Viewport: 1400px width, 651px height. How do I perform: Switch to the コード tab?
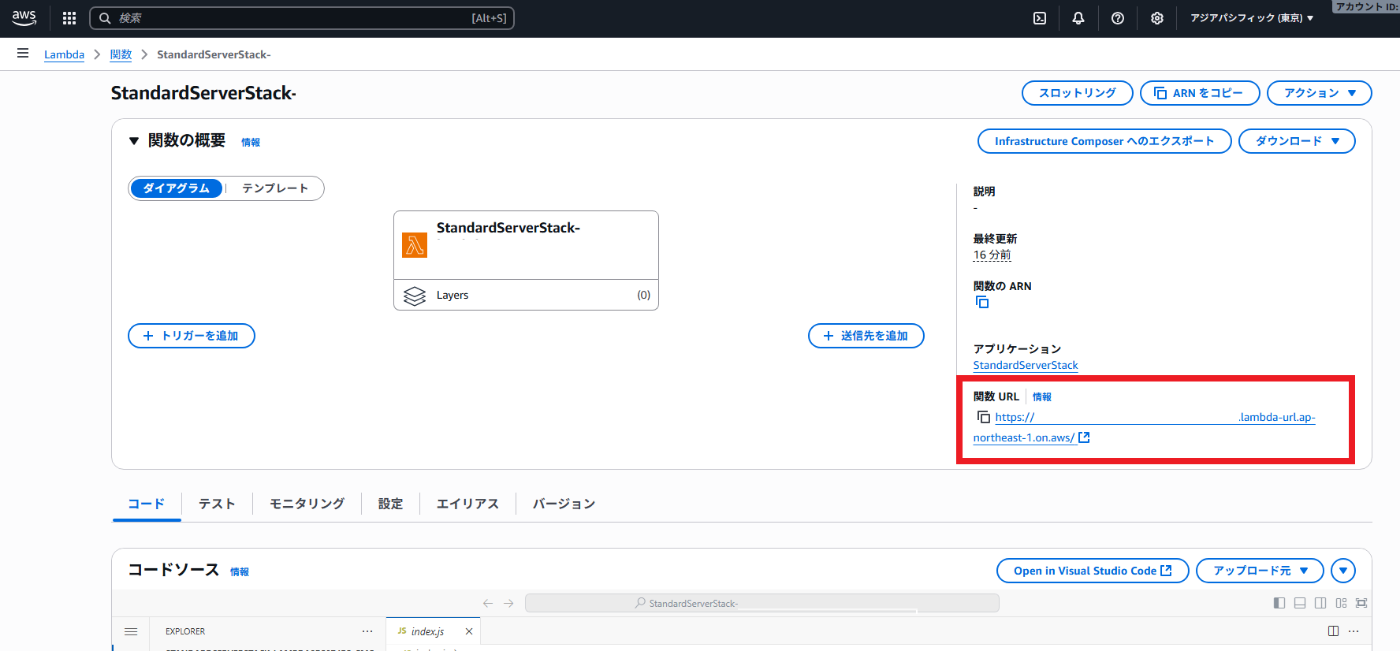tap(146, 504)
